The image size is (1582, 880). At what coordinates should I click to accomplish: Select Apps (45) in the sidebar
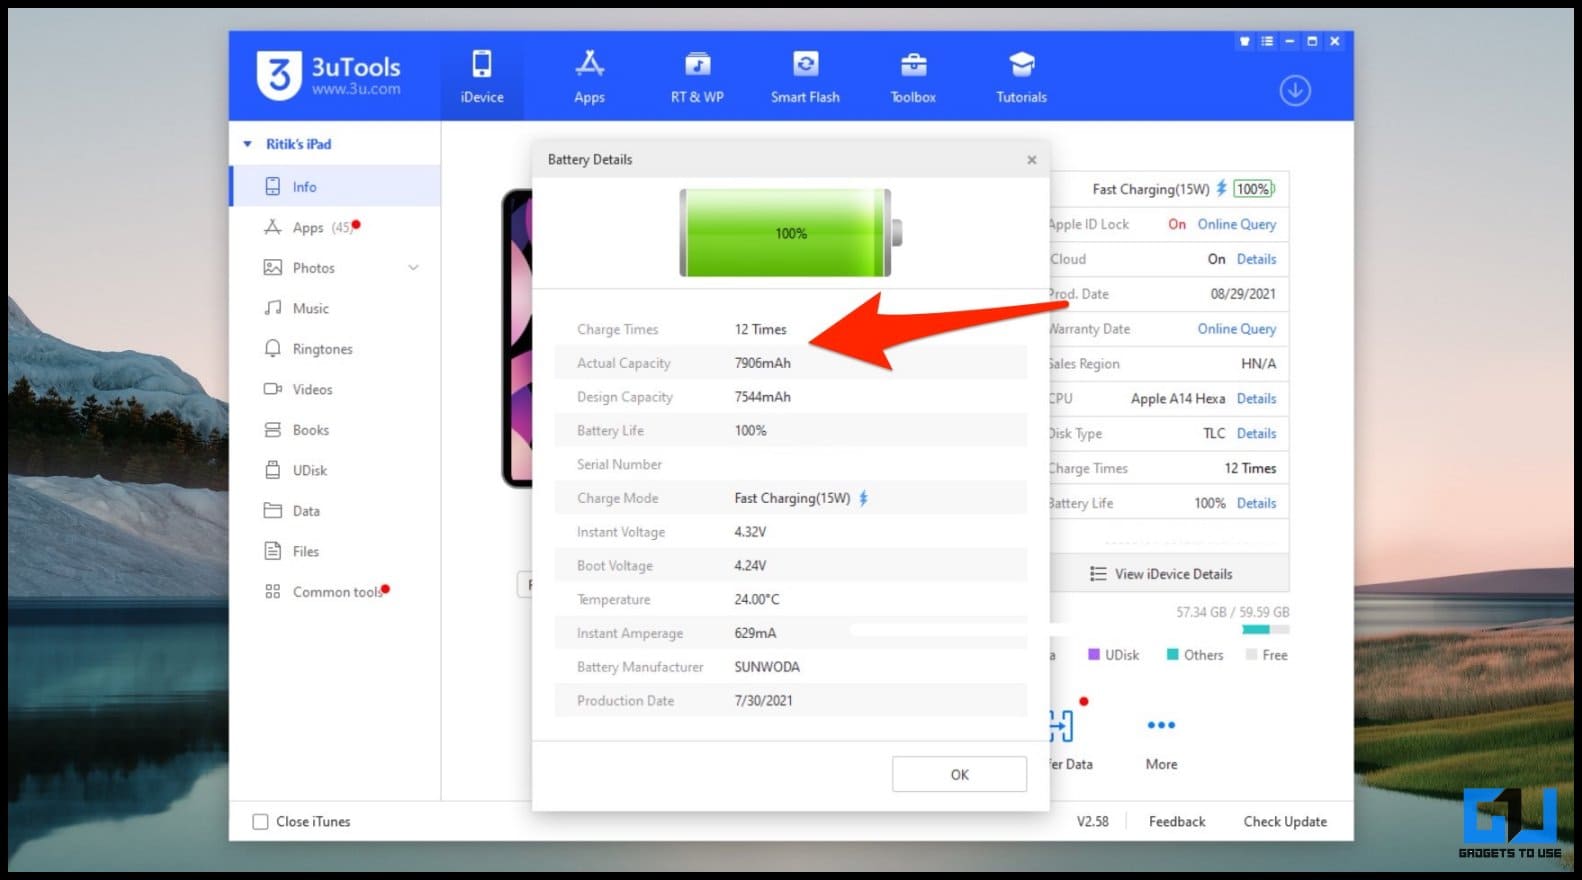[336, 227]
